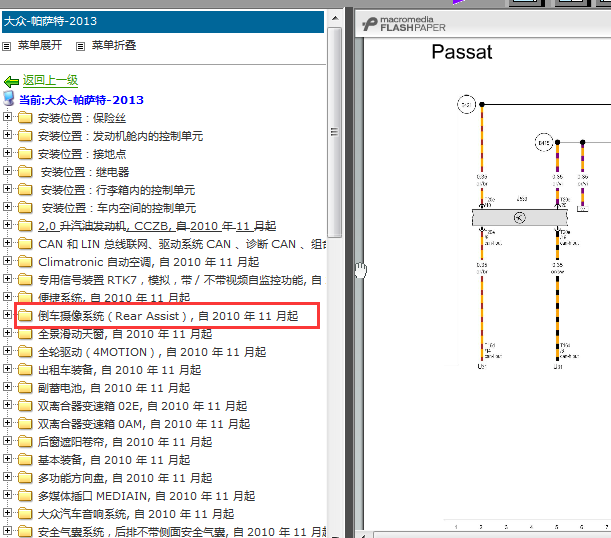Expand the 安装位置：发动机舱内的控制单元 node
Screen dimensions: 611x538
pyautogui.click(x=7, y=134)
